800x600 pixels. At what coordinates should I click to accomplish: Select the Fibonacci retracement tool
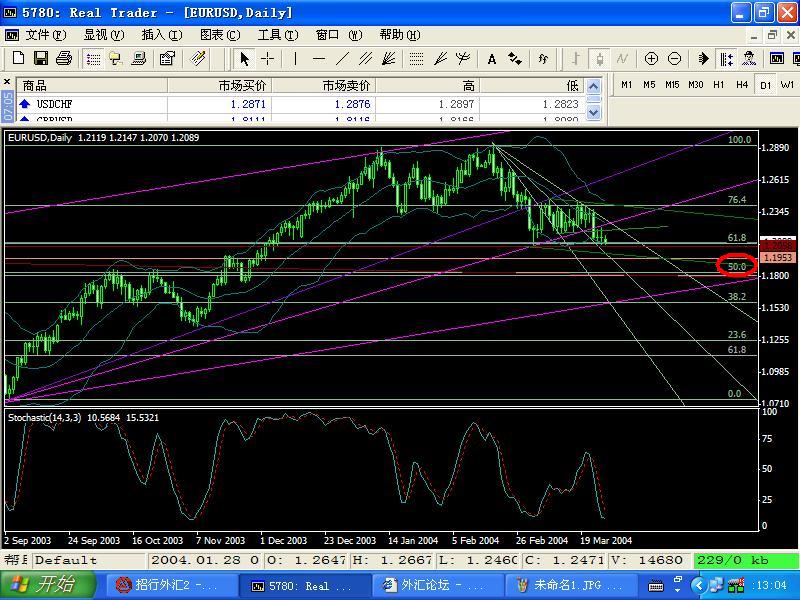(x=416, y=59)
